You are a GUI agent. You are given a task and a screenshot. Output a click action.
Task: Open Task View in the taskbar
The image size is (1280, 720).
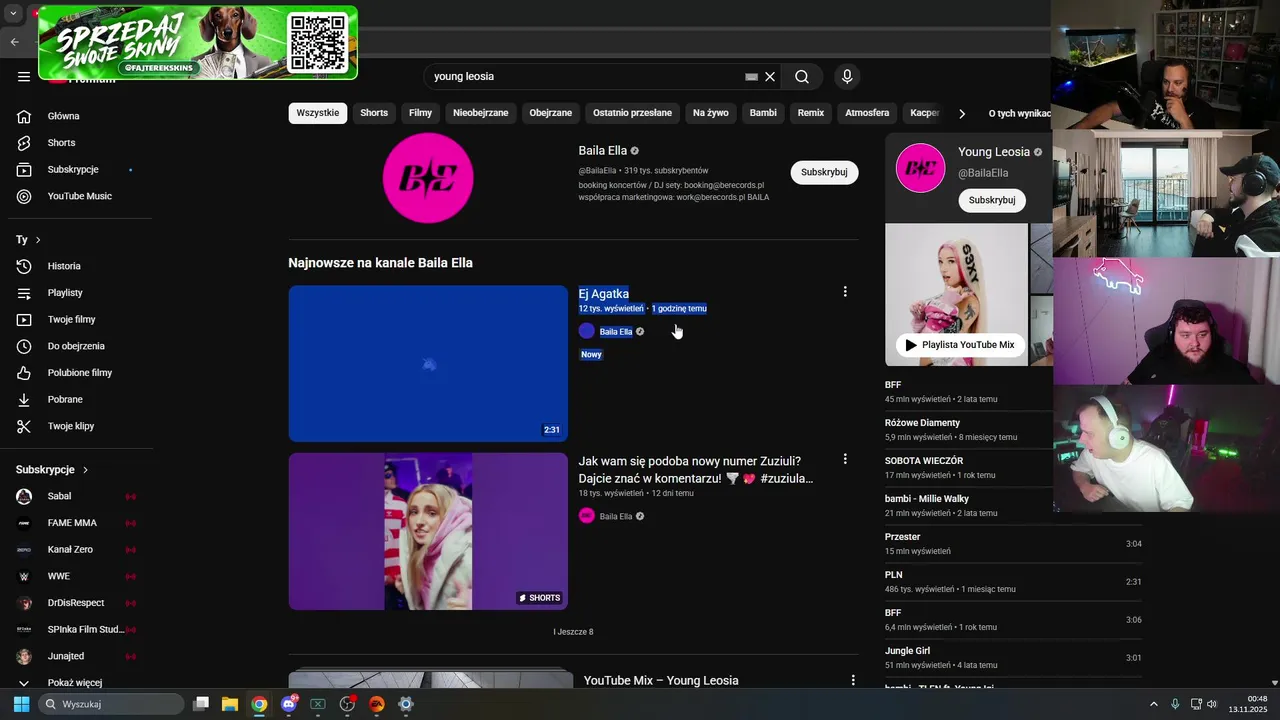201,704
